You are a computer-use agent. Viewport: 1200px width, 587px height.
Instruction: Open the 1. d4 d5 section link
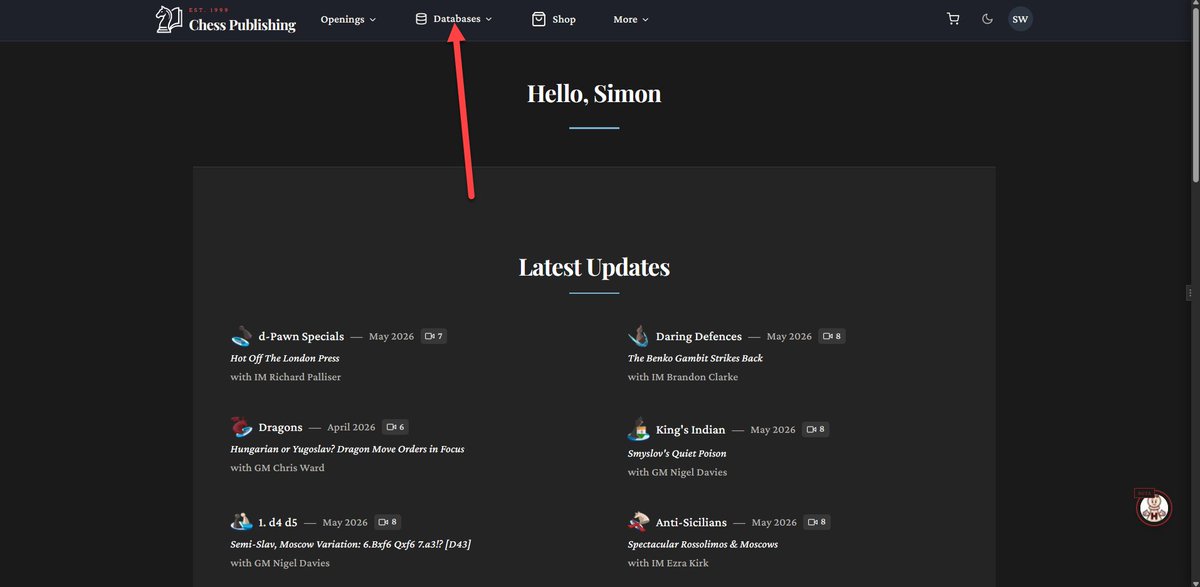(278, 522)
